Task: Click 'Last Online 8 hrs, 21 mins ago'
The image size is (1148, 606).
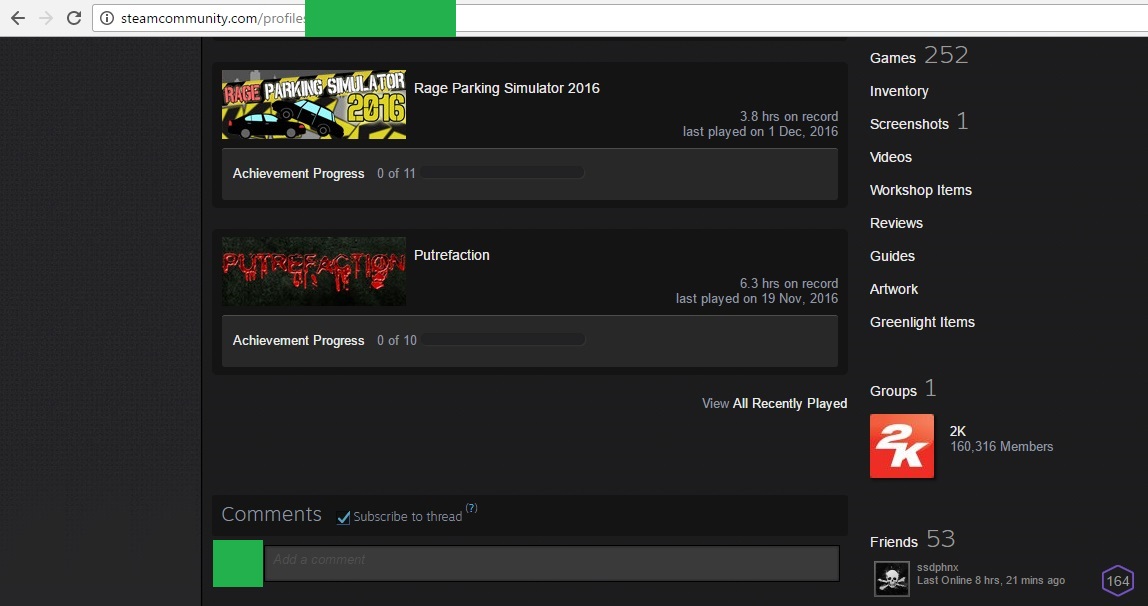Action: coord(991,580)
